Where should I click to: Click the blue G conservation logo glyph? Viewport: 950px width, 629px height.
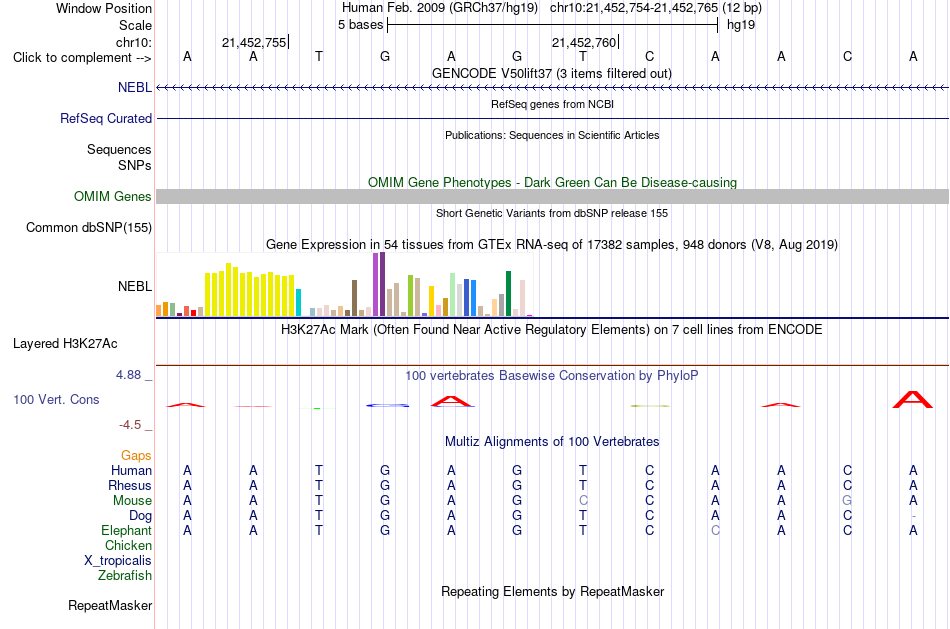click(388, 405)
